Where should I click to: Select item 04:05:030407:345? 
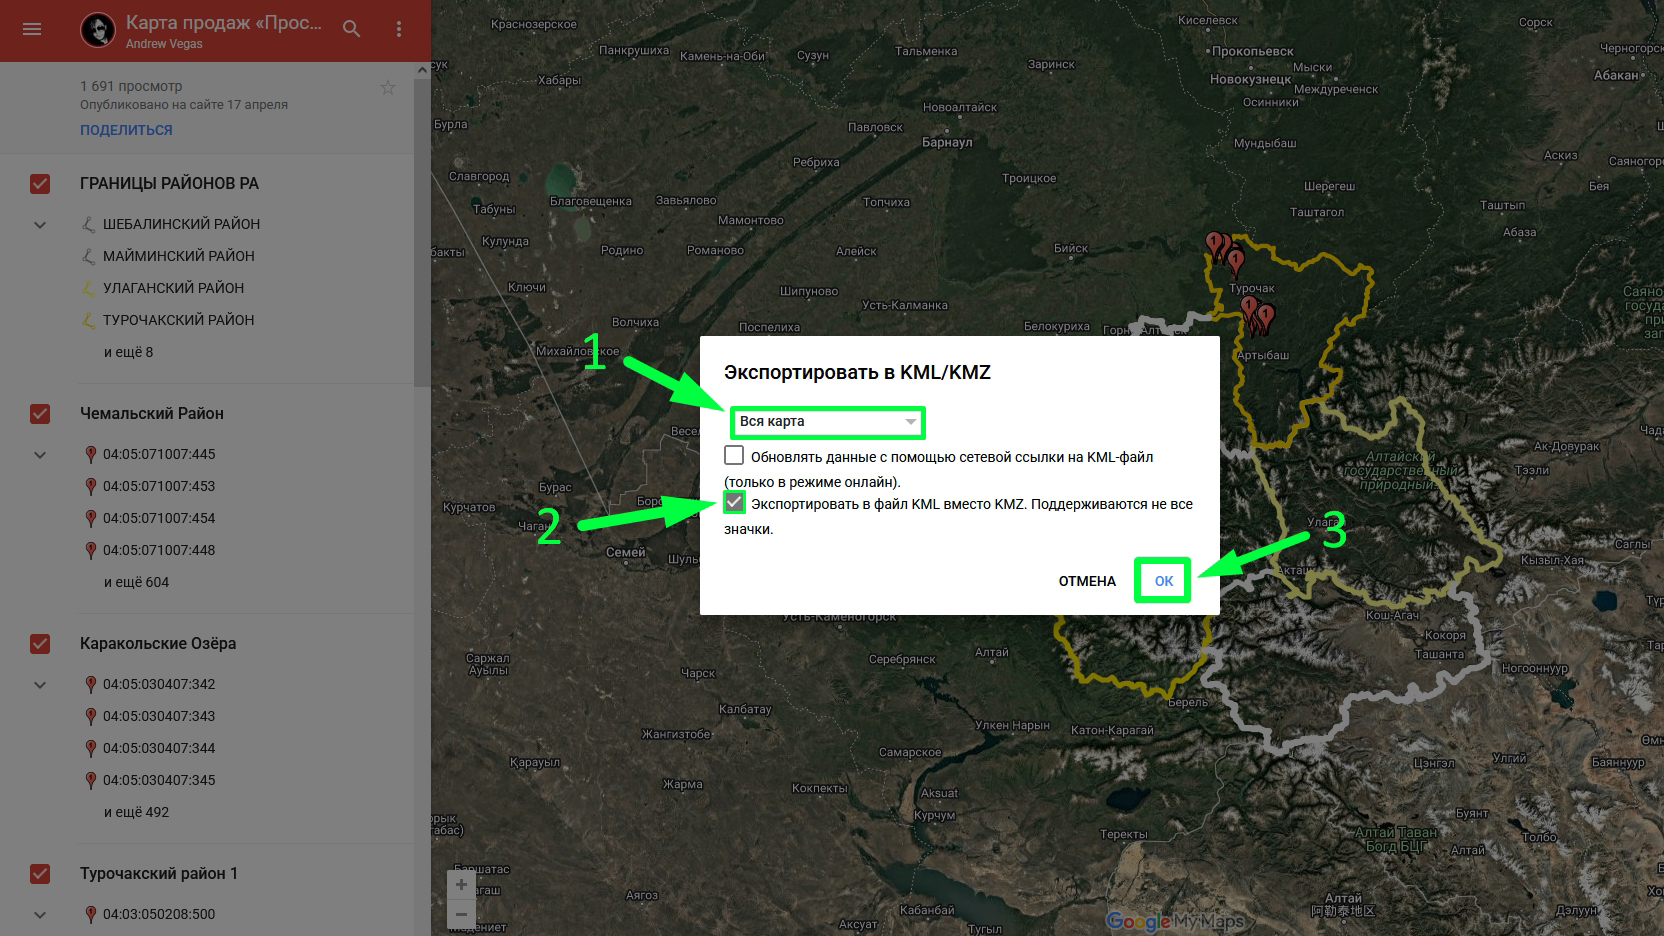point(159,780)
